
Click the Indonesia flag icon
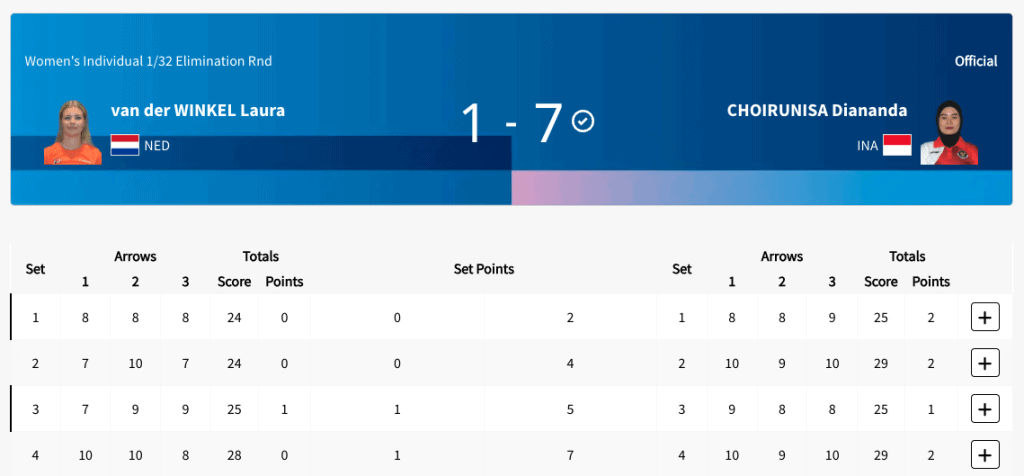tap(897, 145)
